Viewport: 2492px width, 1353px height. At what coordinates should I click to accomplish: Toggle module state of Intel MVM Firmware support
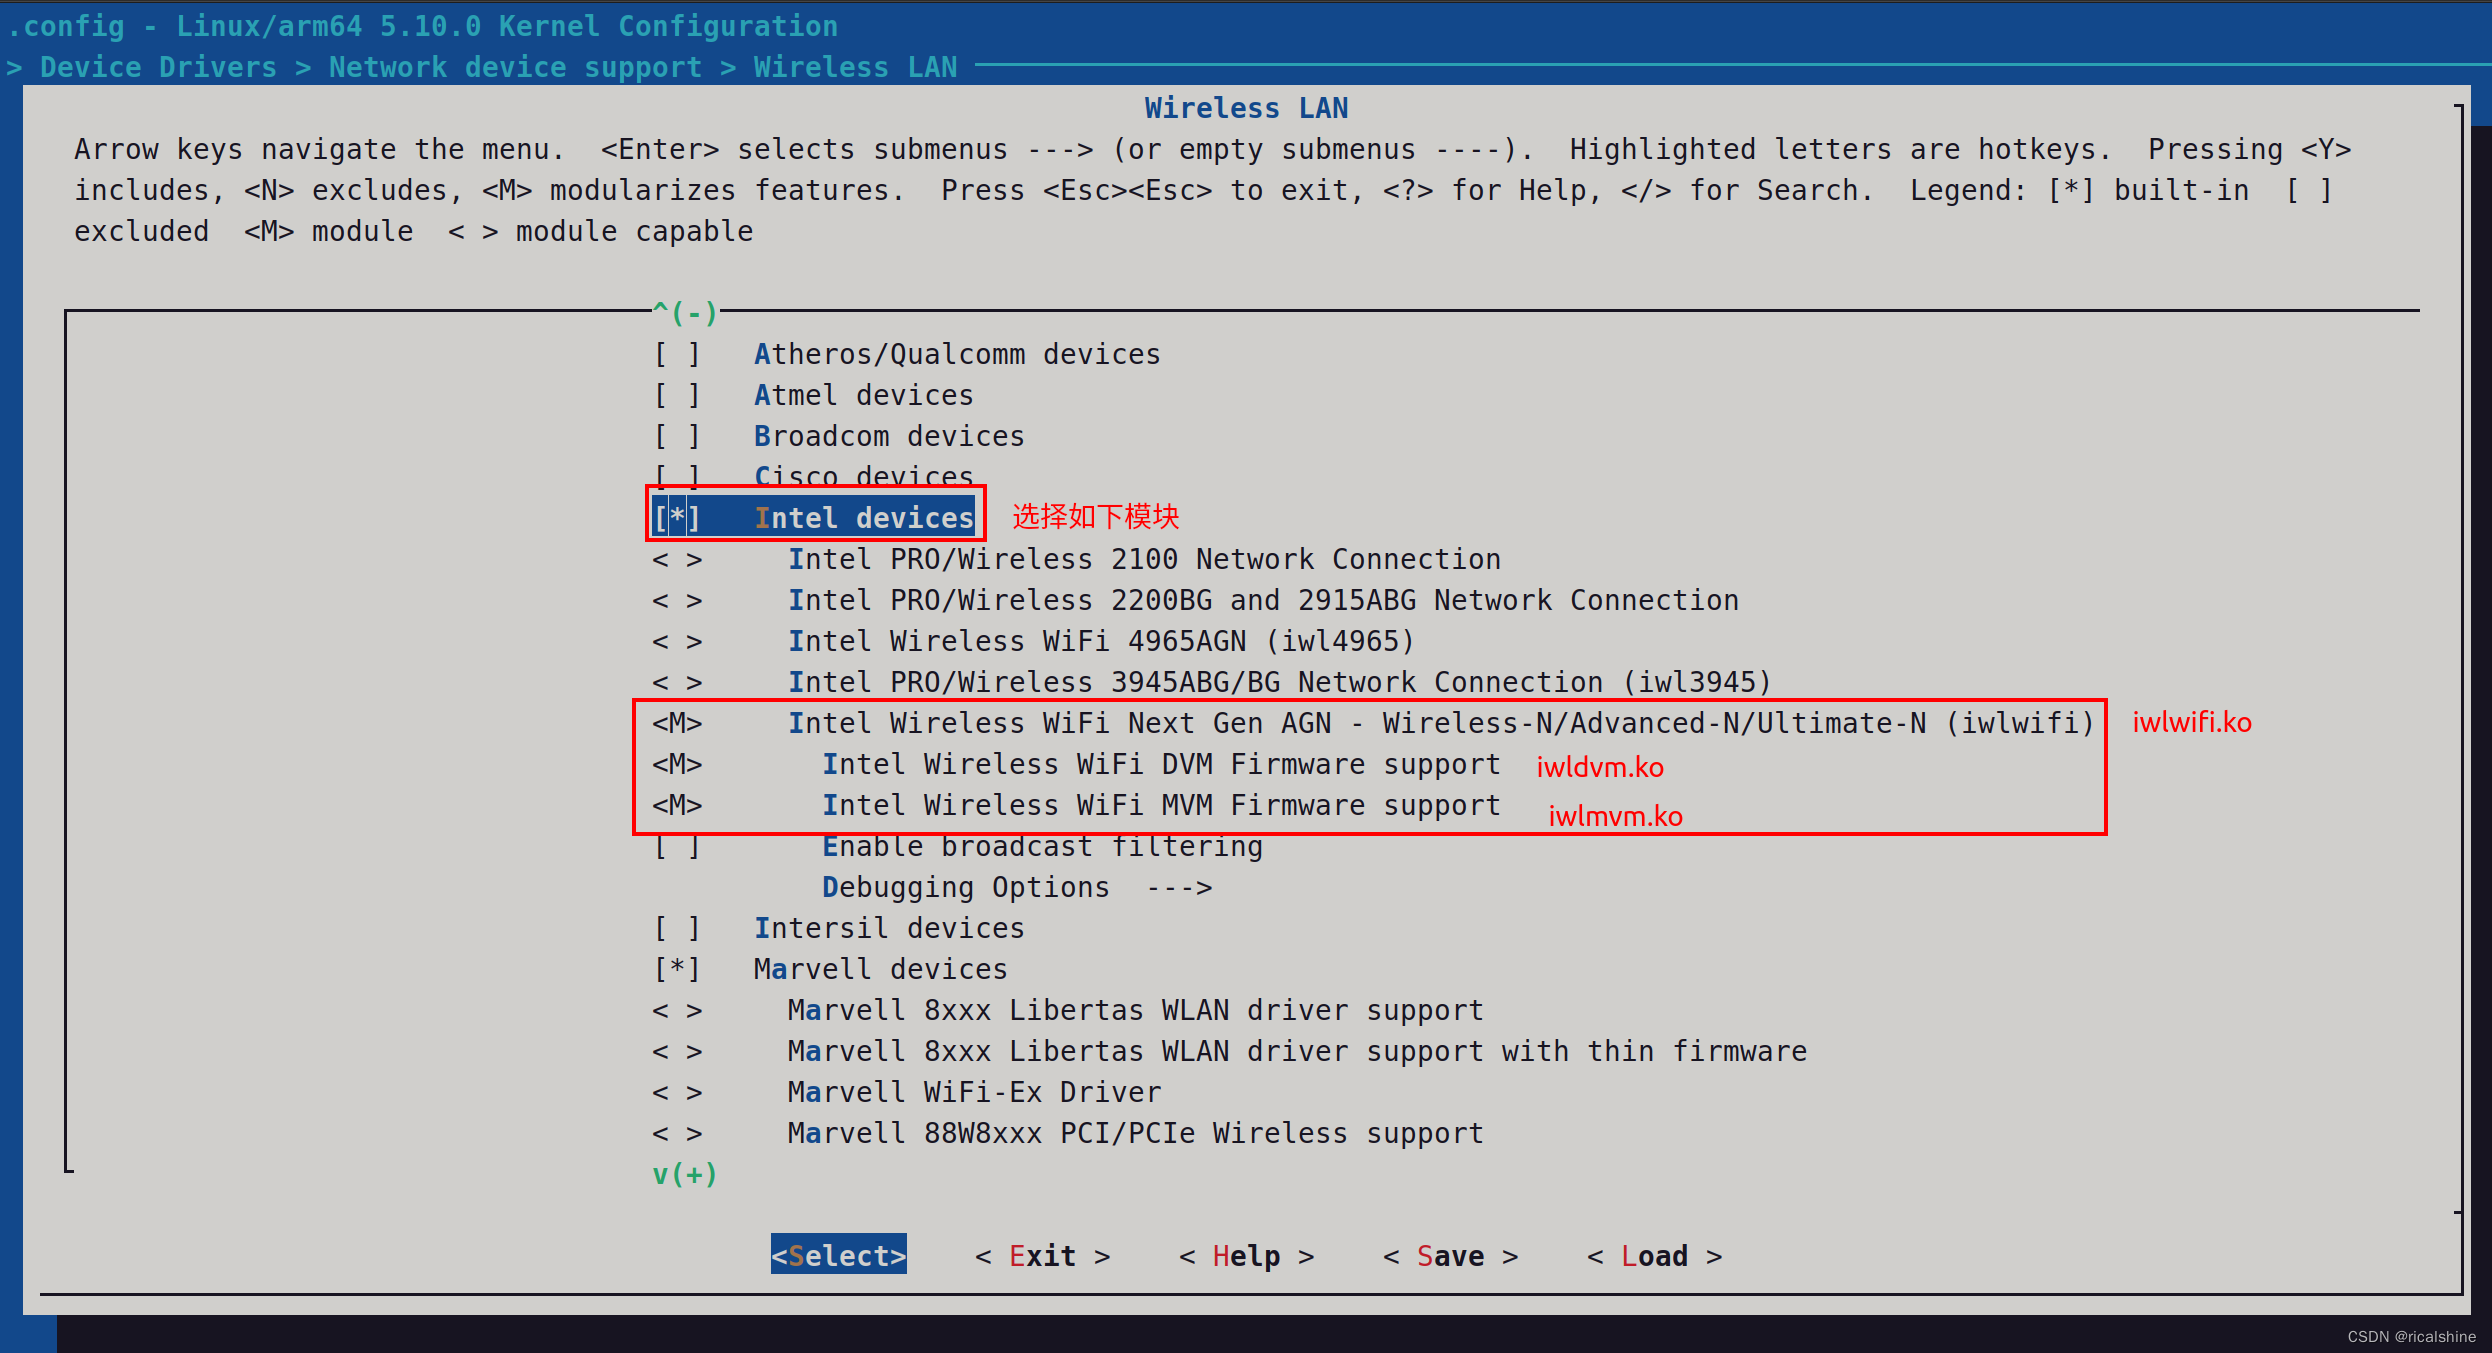click(677, 806)
